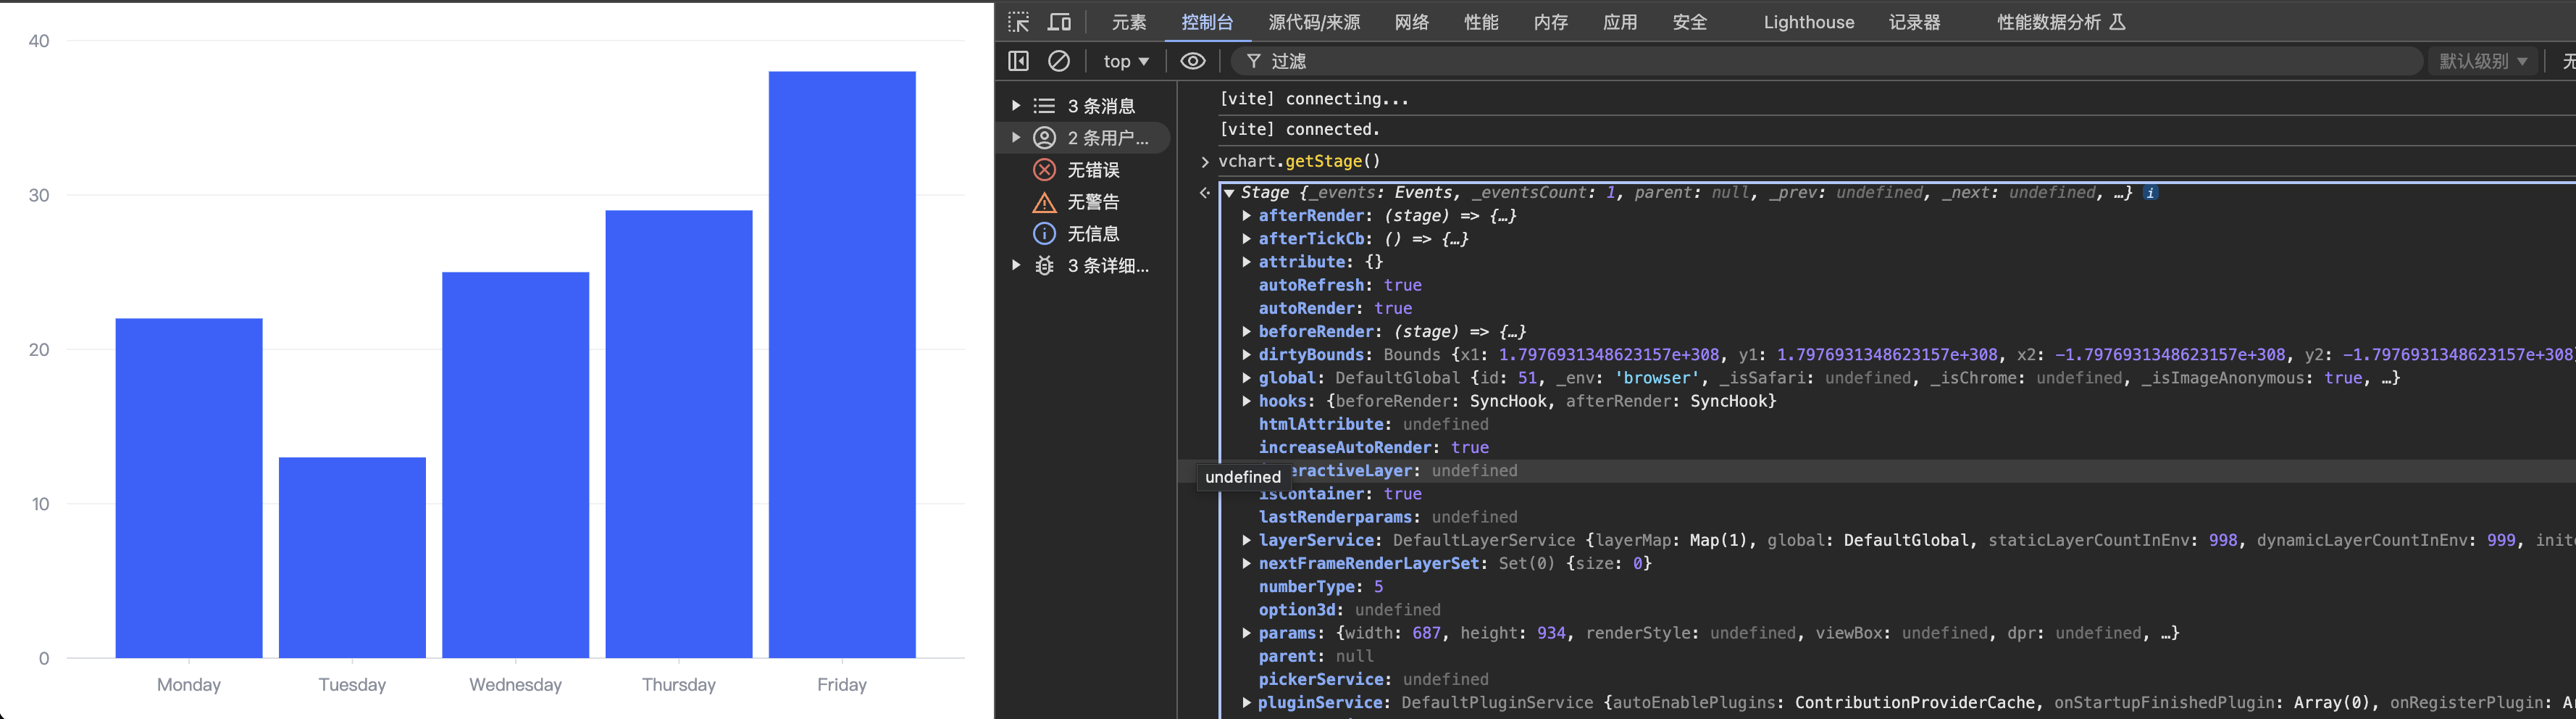Open the 性能 tab

click(1481, 22)
